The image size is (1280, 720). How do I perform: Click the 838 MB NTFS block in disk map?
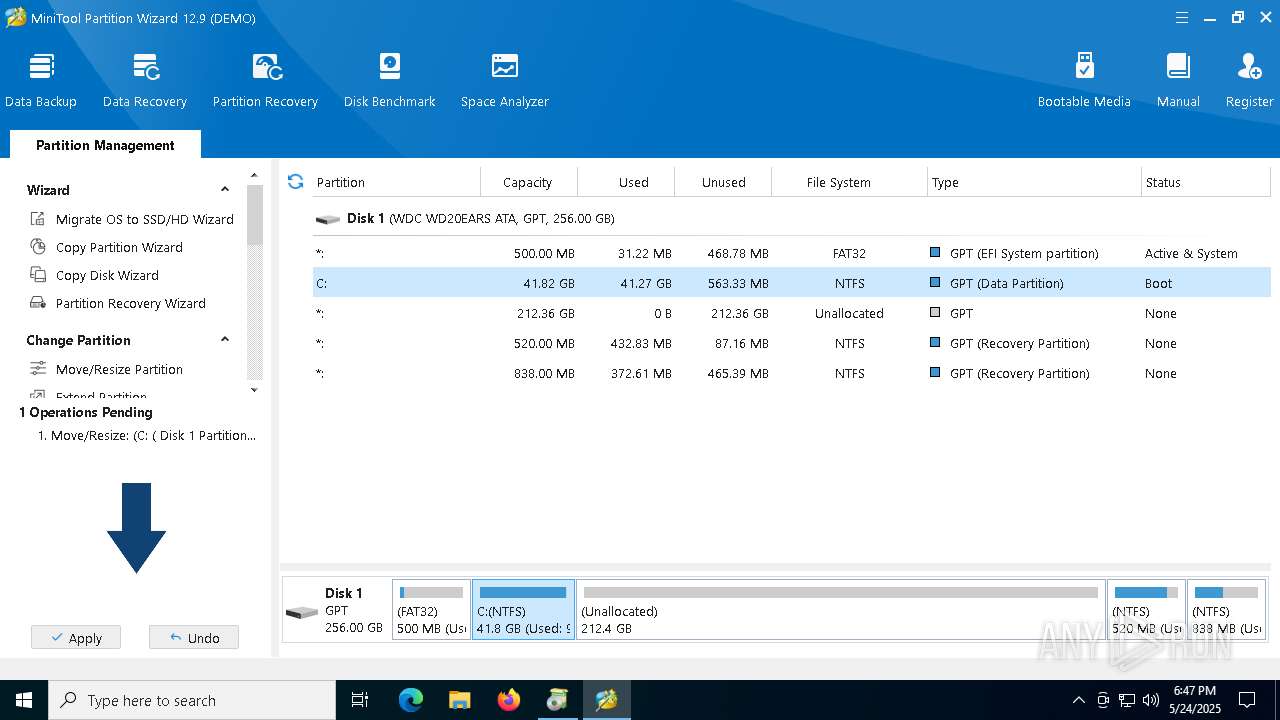(x=1227, y=610)
